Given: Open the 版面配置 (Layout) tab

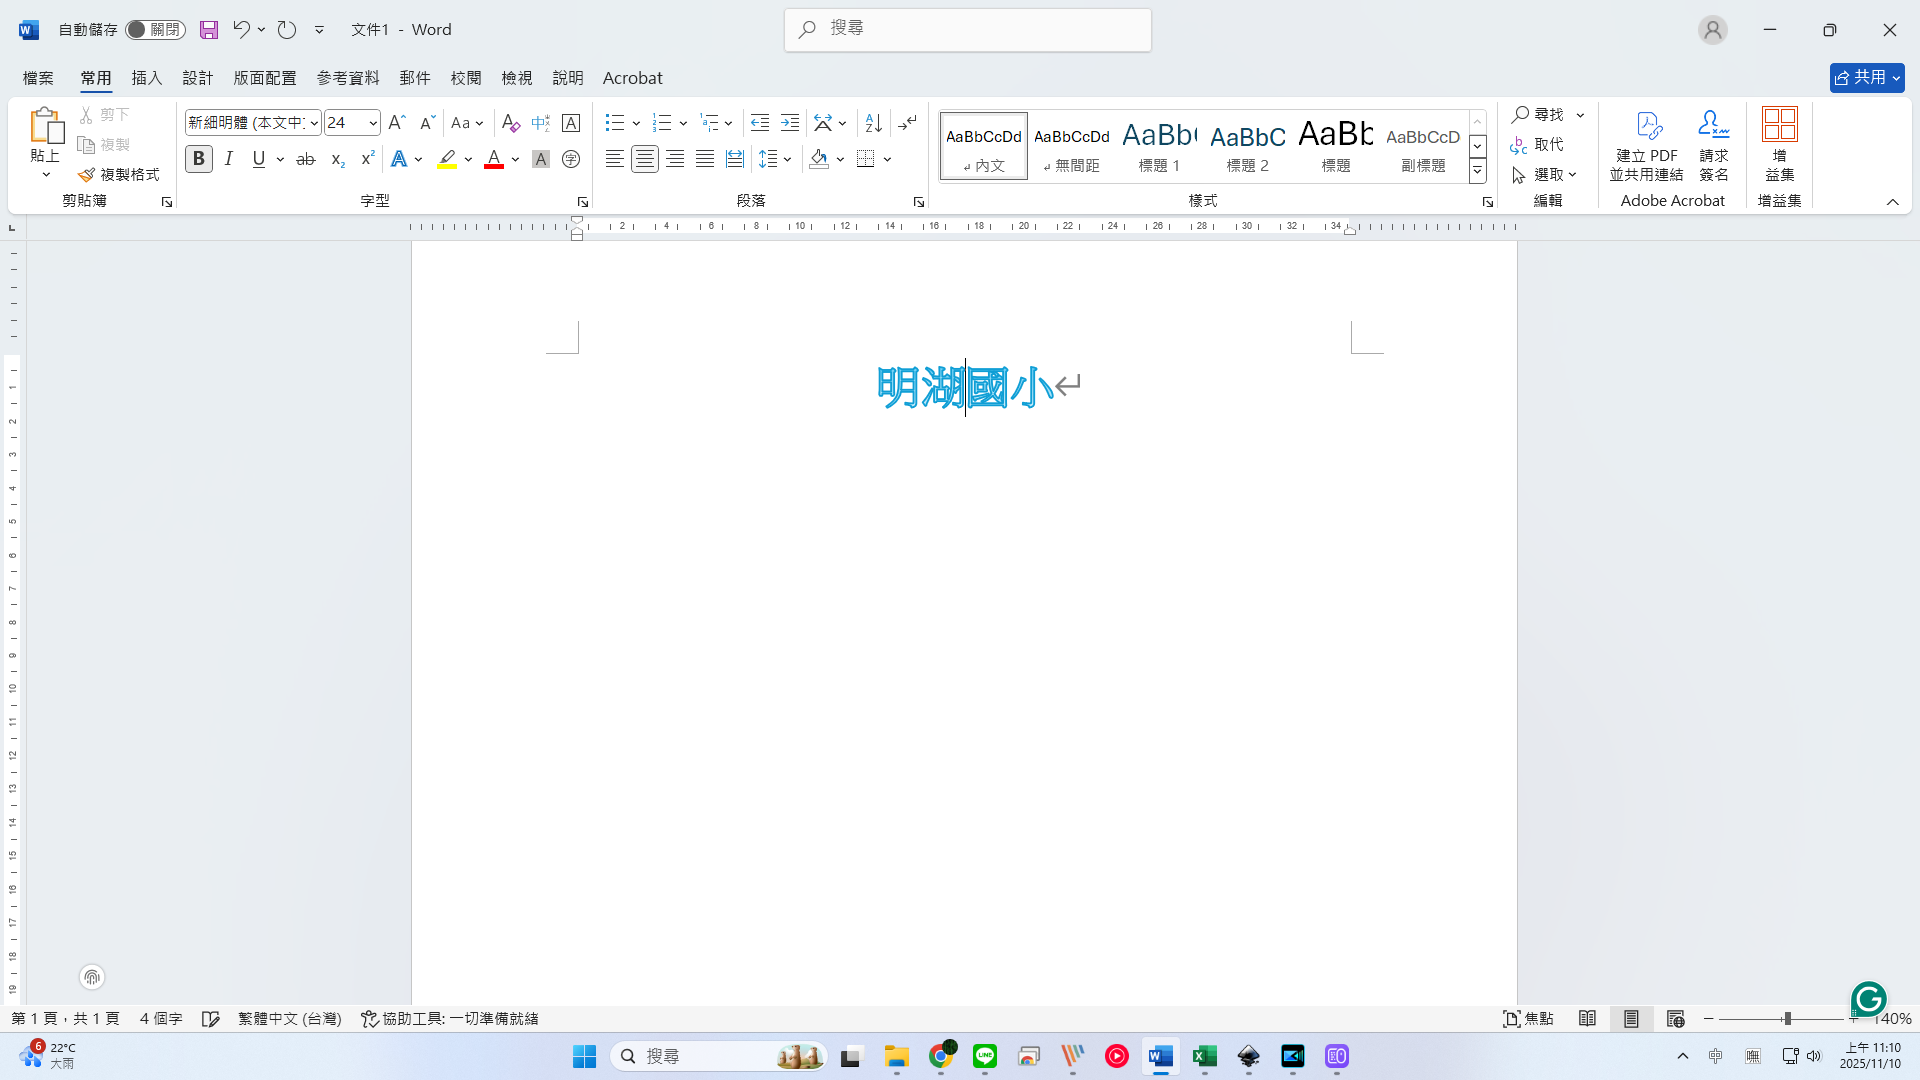Looking at the screenshot, I should point(265,78).
